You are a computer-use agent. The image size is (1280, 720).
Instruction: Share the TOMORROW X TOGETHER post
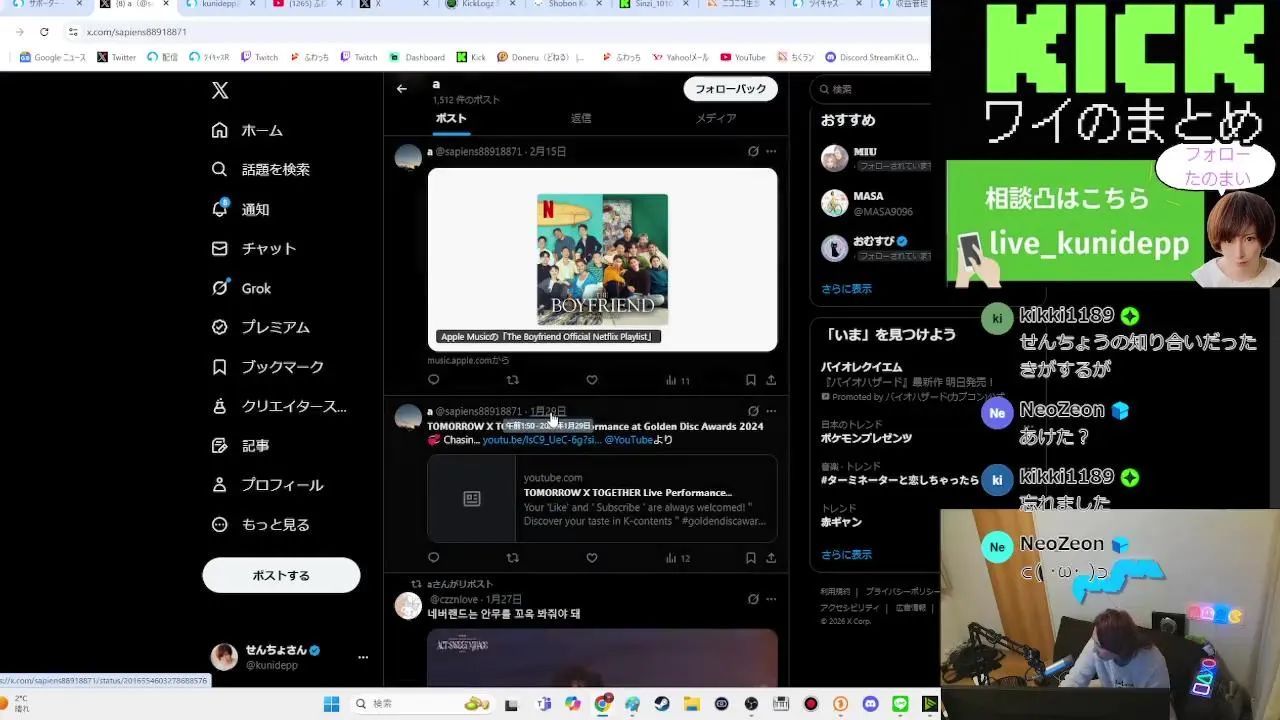click(x=771, y=558)
